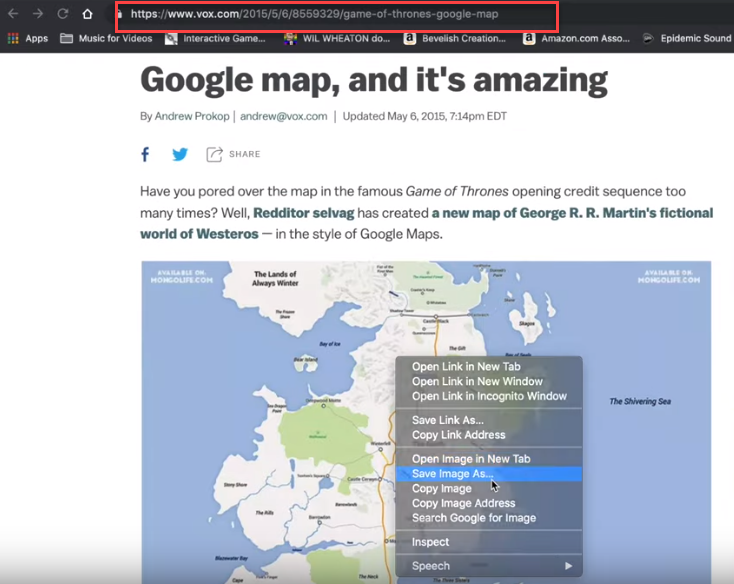Screen dimensions: 734x584
Task: Click the andrew@vox.com email link
Action: (x=284, y=116)
